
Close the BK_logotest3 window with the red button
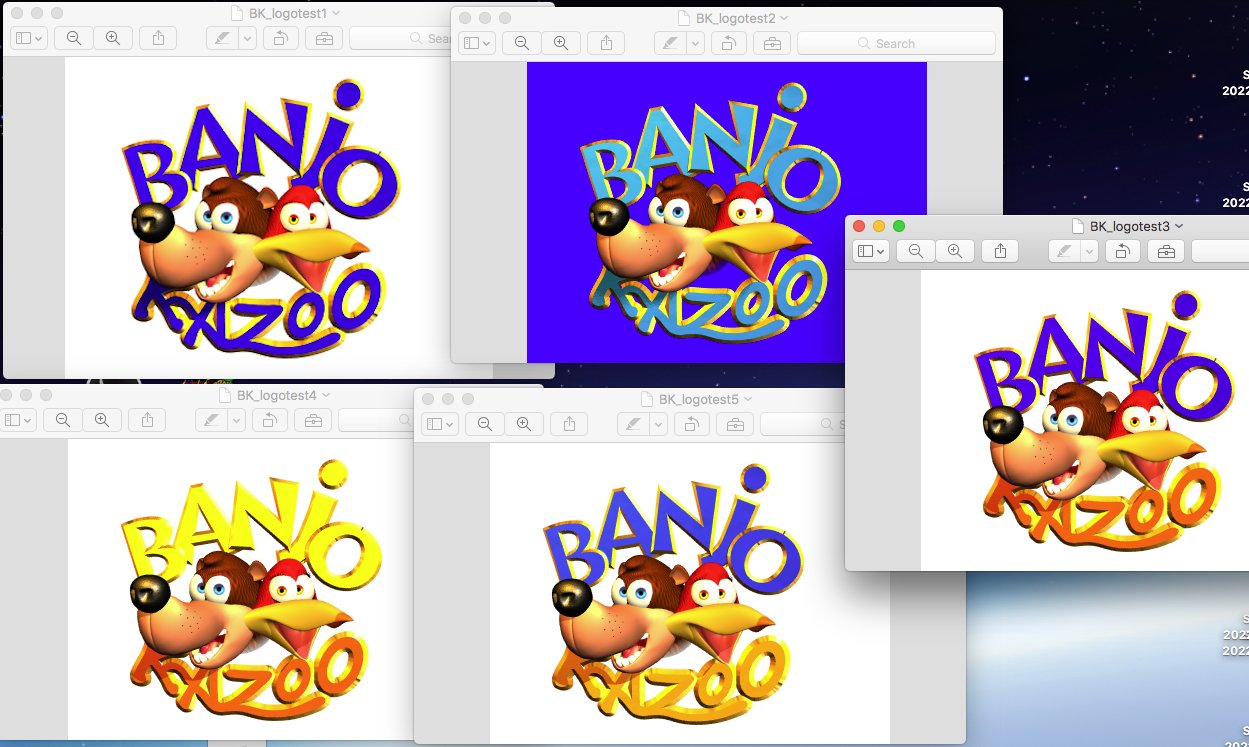pyautogui.click(x=860, y=226)
